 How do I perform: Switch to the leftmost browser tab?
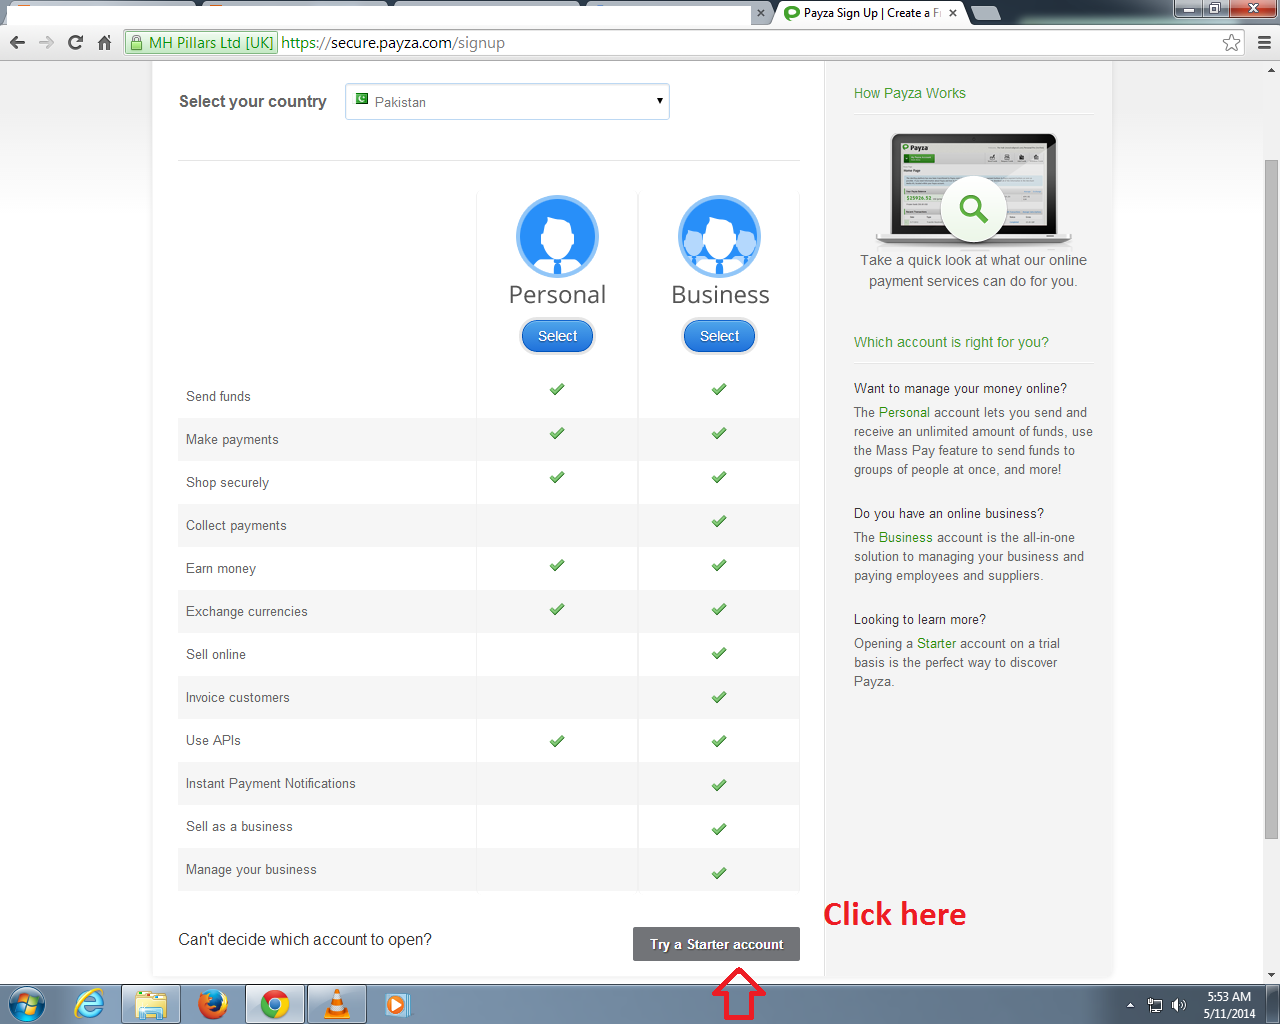coord(380,13)
